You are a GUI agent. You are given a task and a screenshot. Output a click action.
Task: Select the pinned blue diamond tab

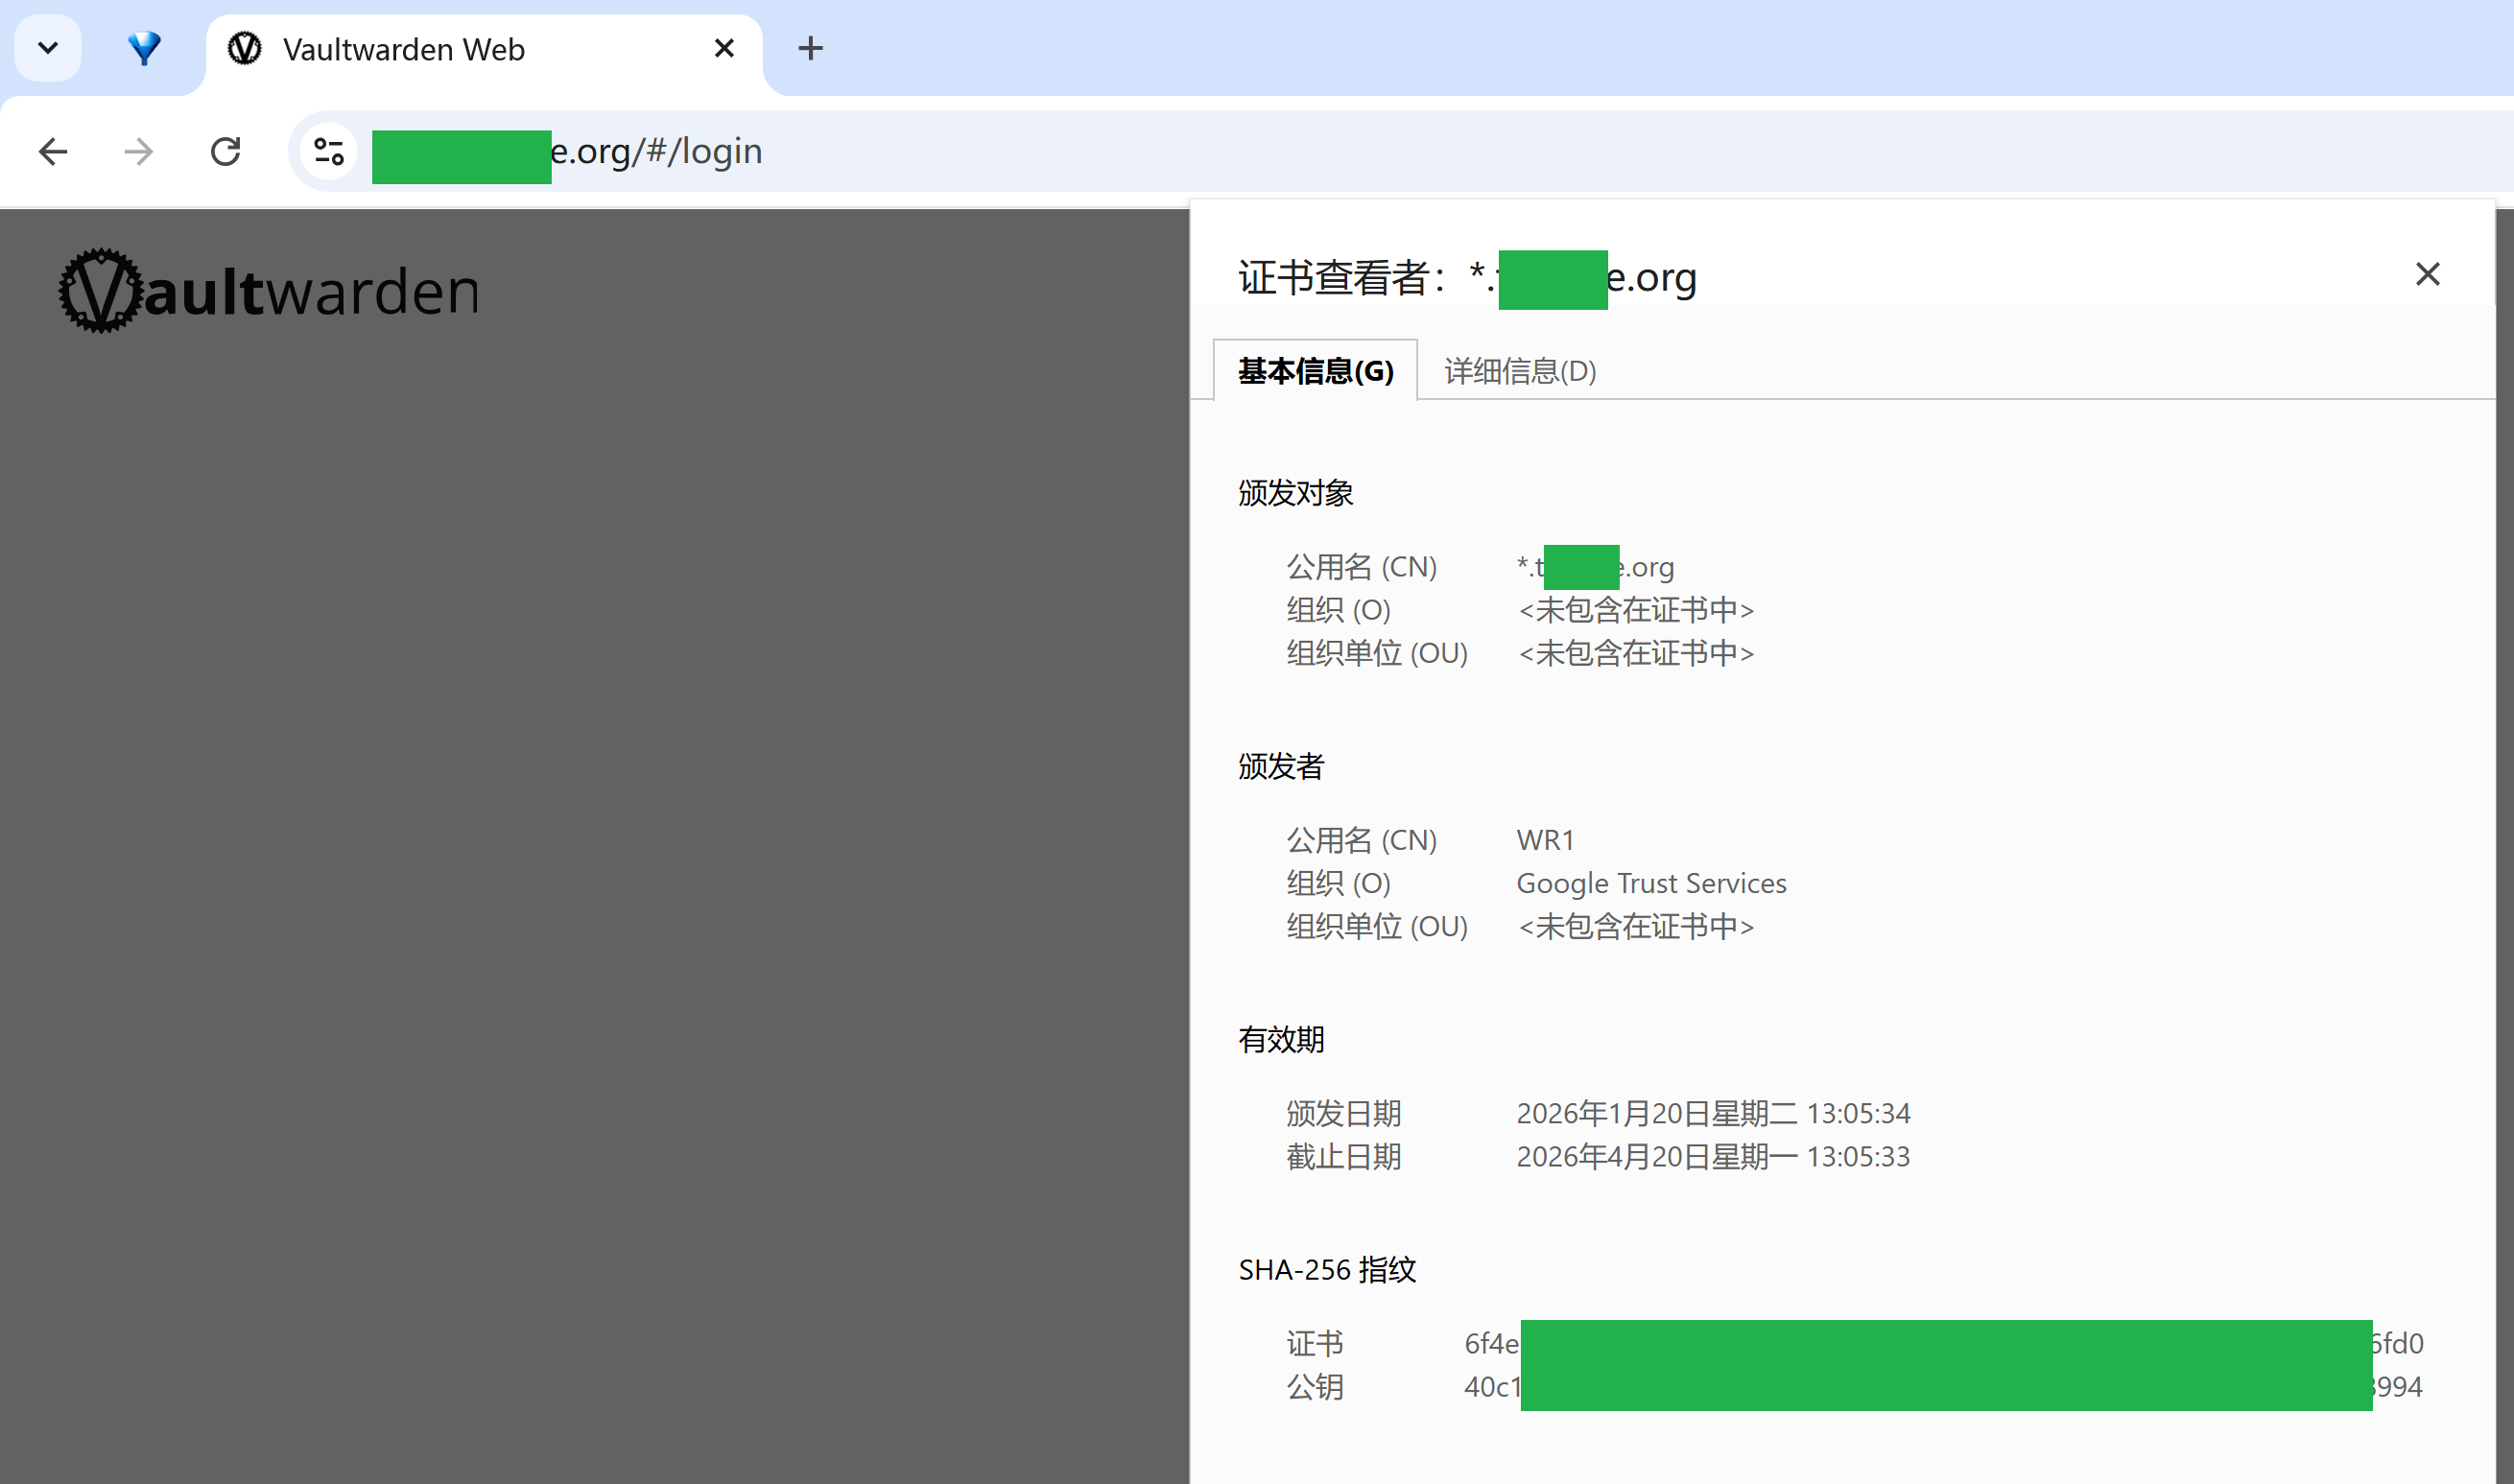click(145, 48)
